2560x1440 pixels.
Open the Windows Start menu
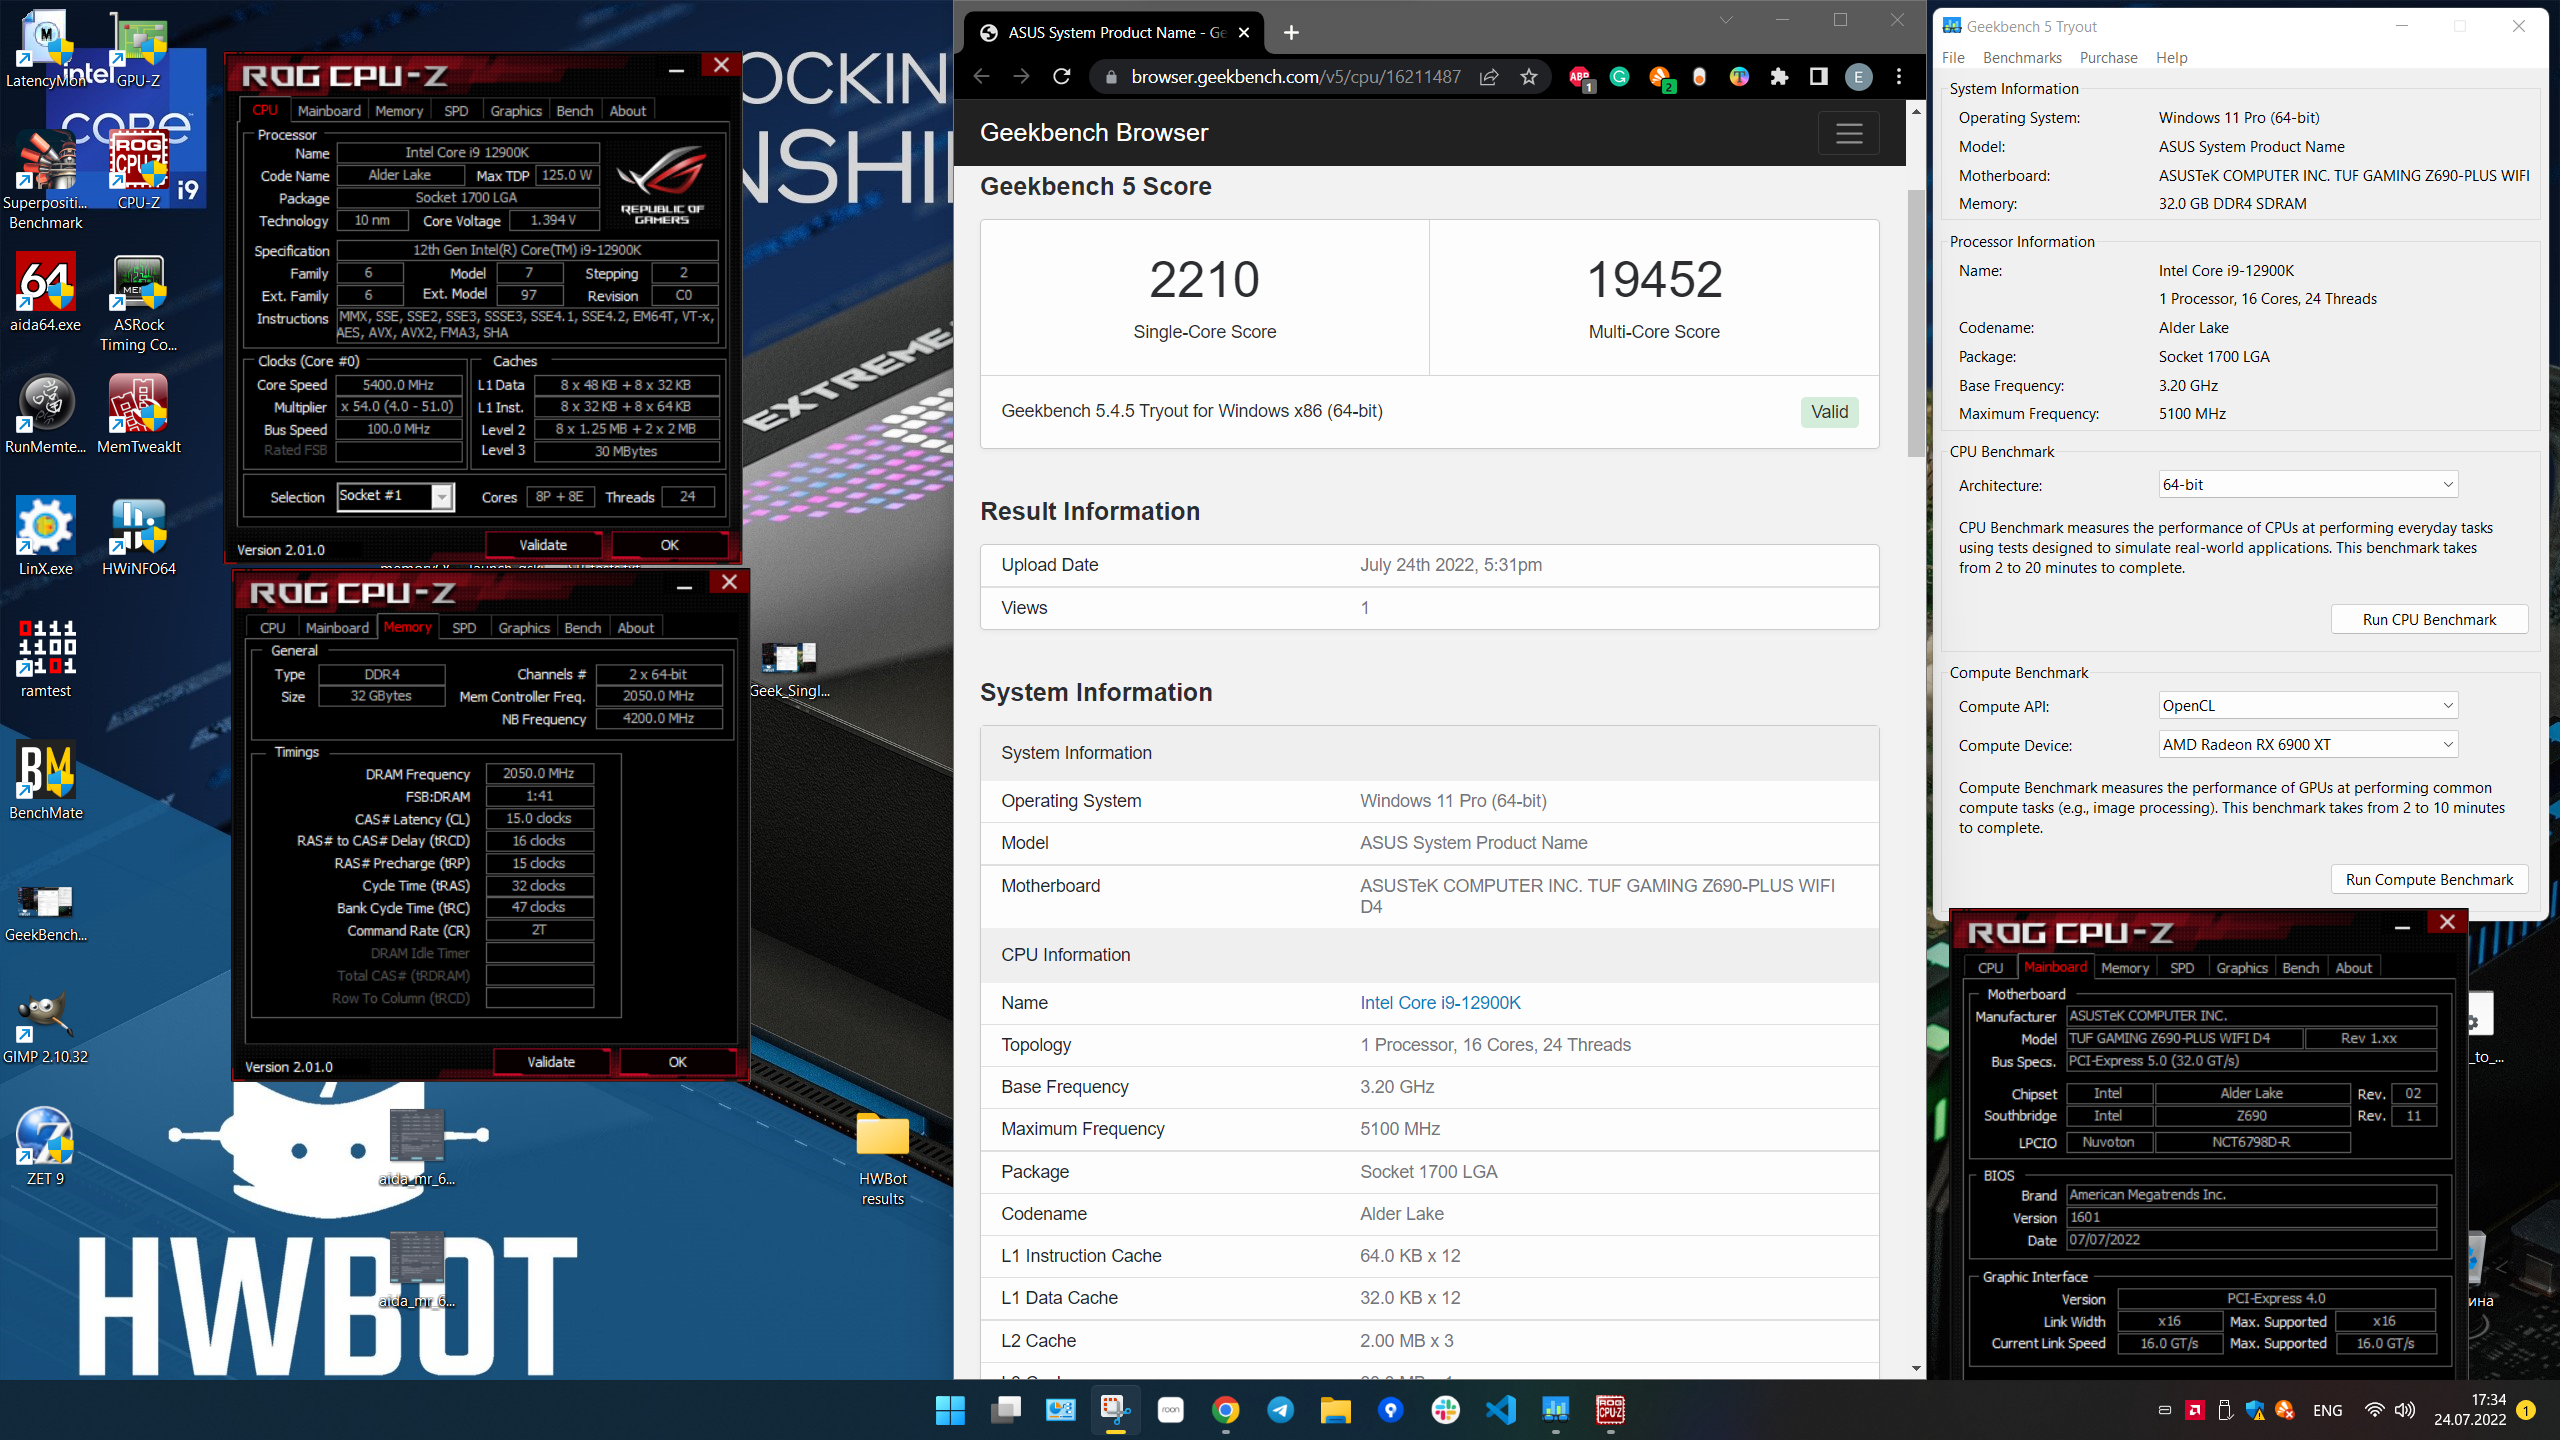(950, 1410)
